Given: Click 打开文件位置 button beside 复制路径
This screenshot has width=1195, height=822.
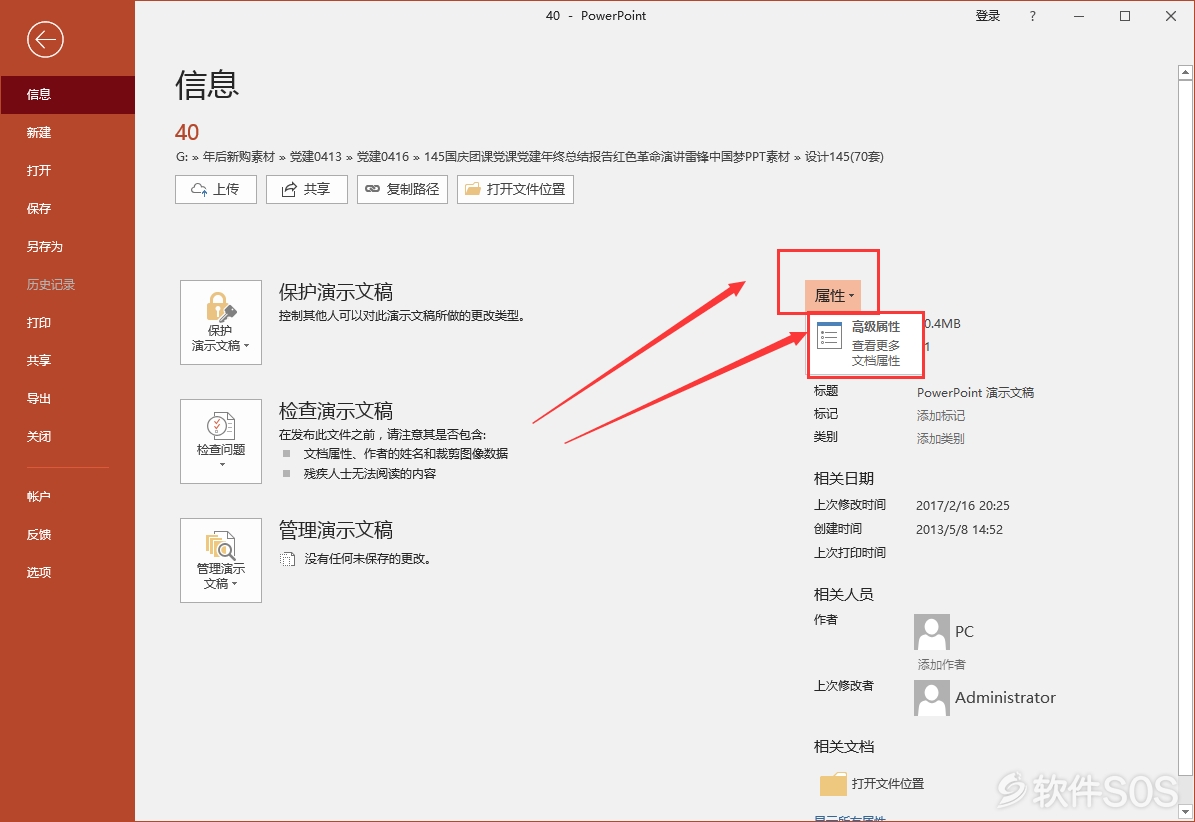Looking at the screenshot, I should coord(515,190).
